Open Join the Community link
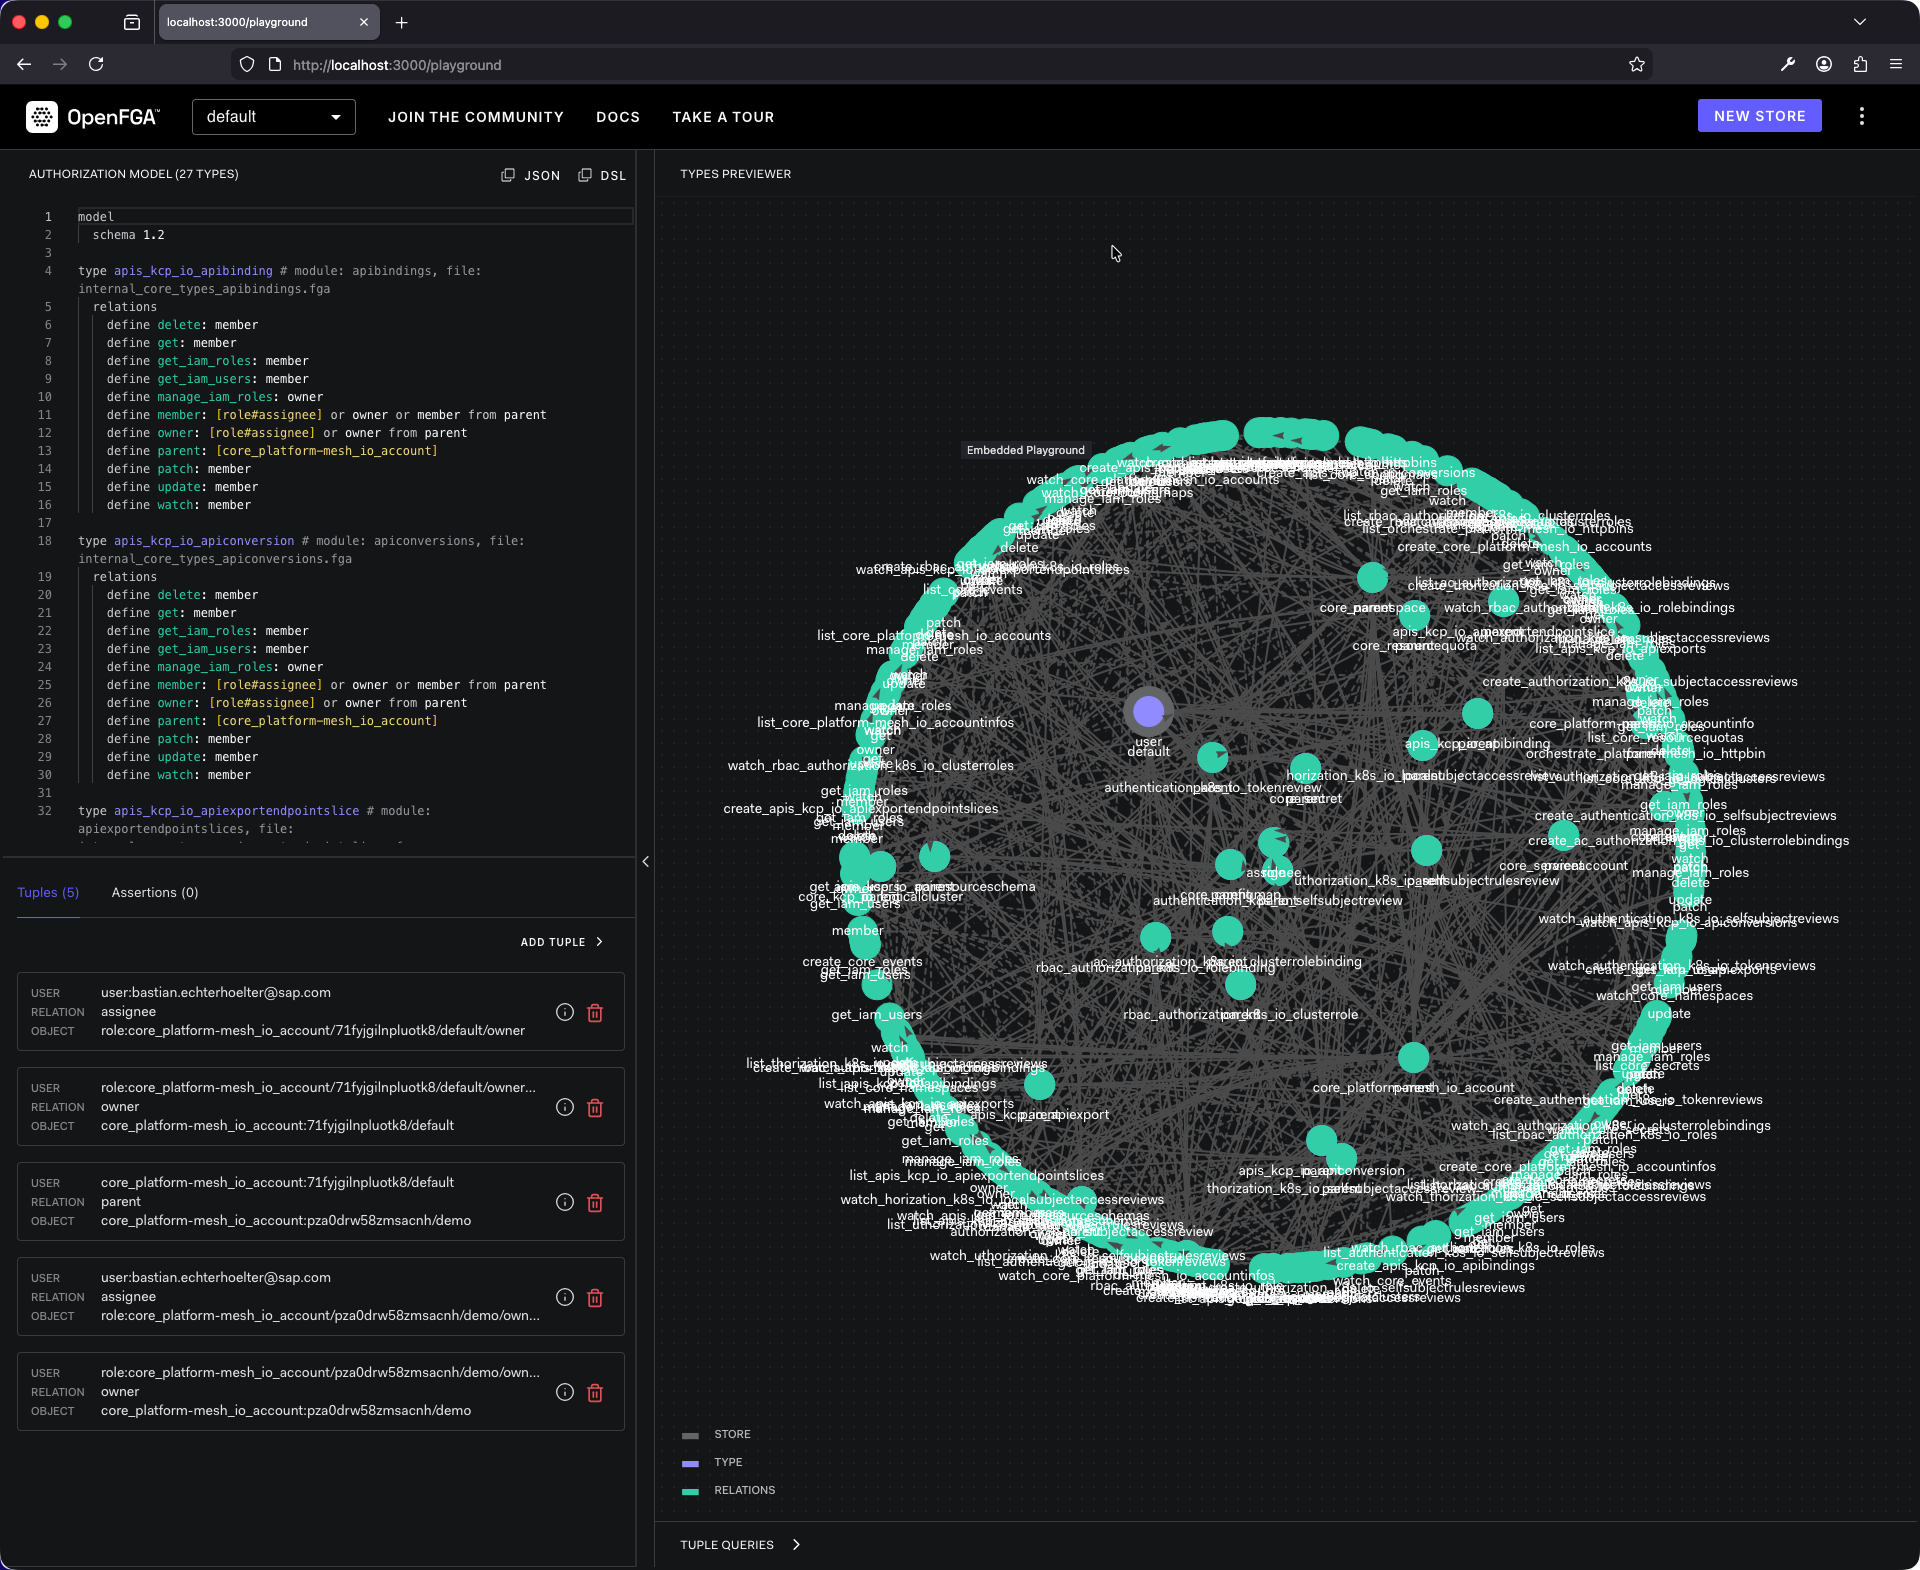 pyautogui.click(x=476, y=117)
